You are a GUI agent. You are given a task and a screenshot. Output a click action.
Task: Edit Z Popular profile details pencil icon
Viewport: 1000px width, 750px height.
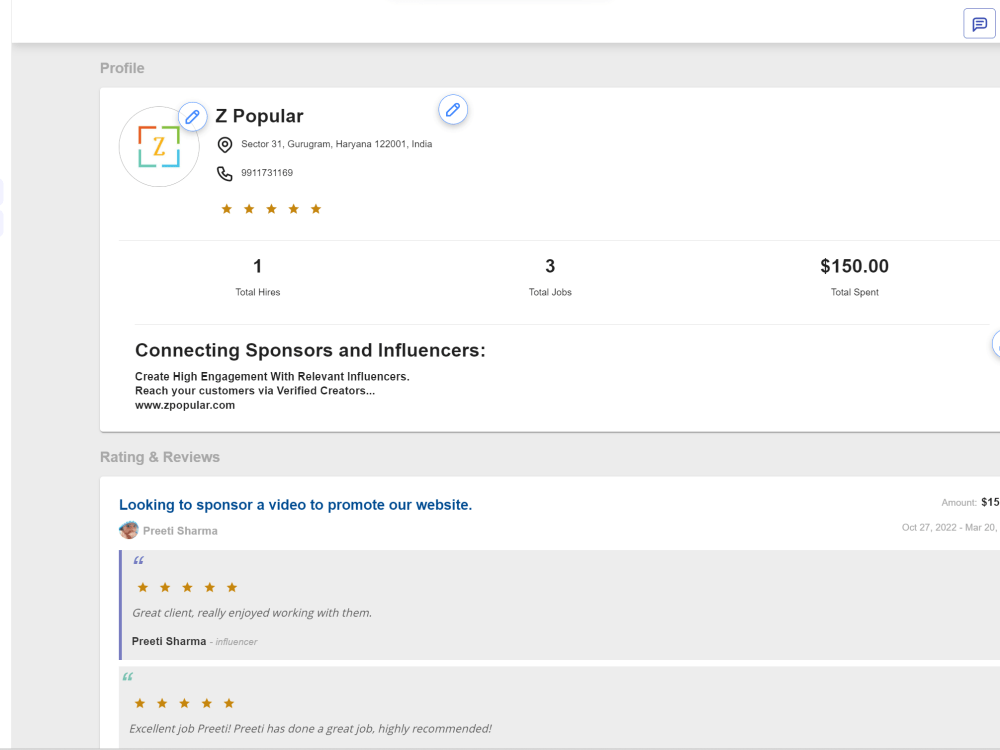pos(453,110)
